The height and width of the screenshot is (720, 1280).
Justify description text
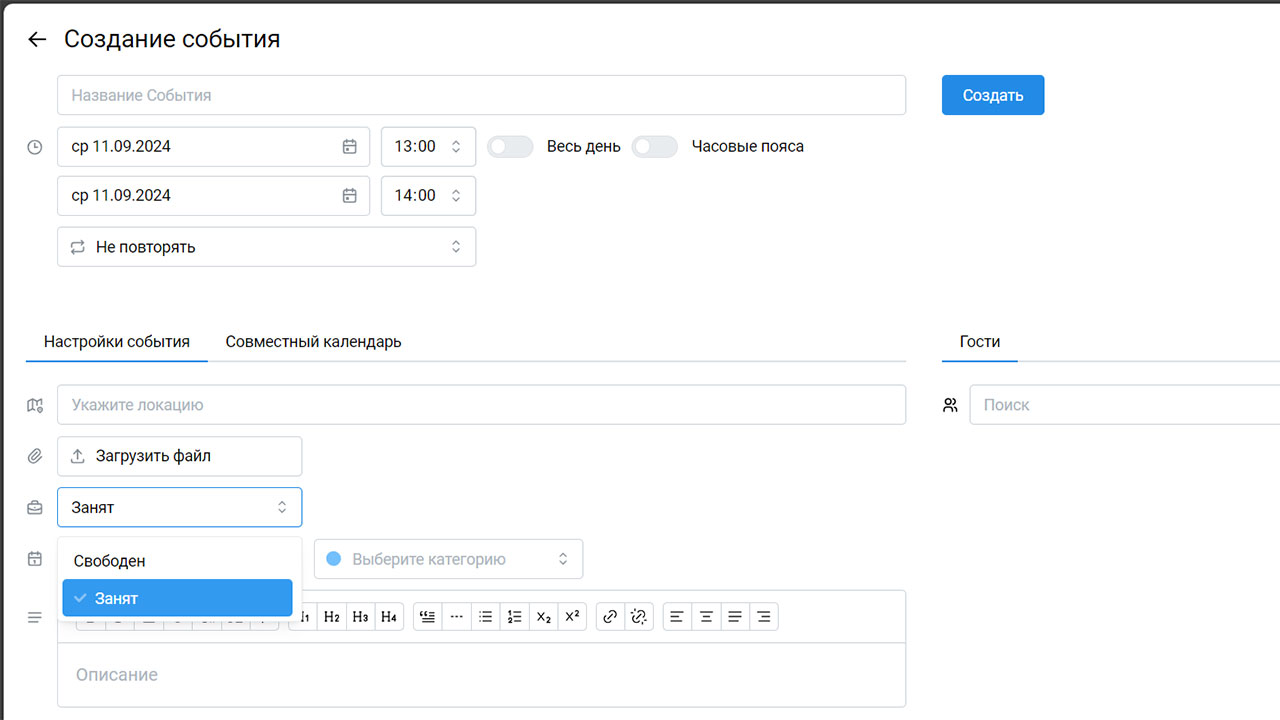(x=735, y=617)
